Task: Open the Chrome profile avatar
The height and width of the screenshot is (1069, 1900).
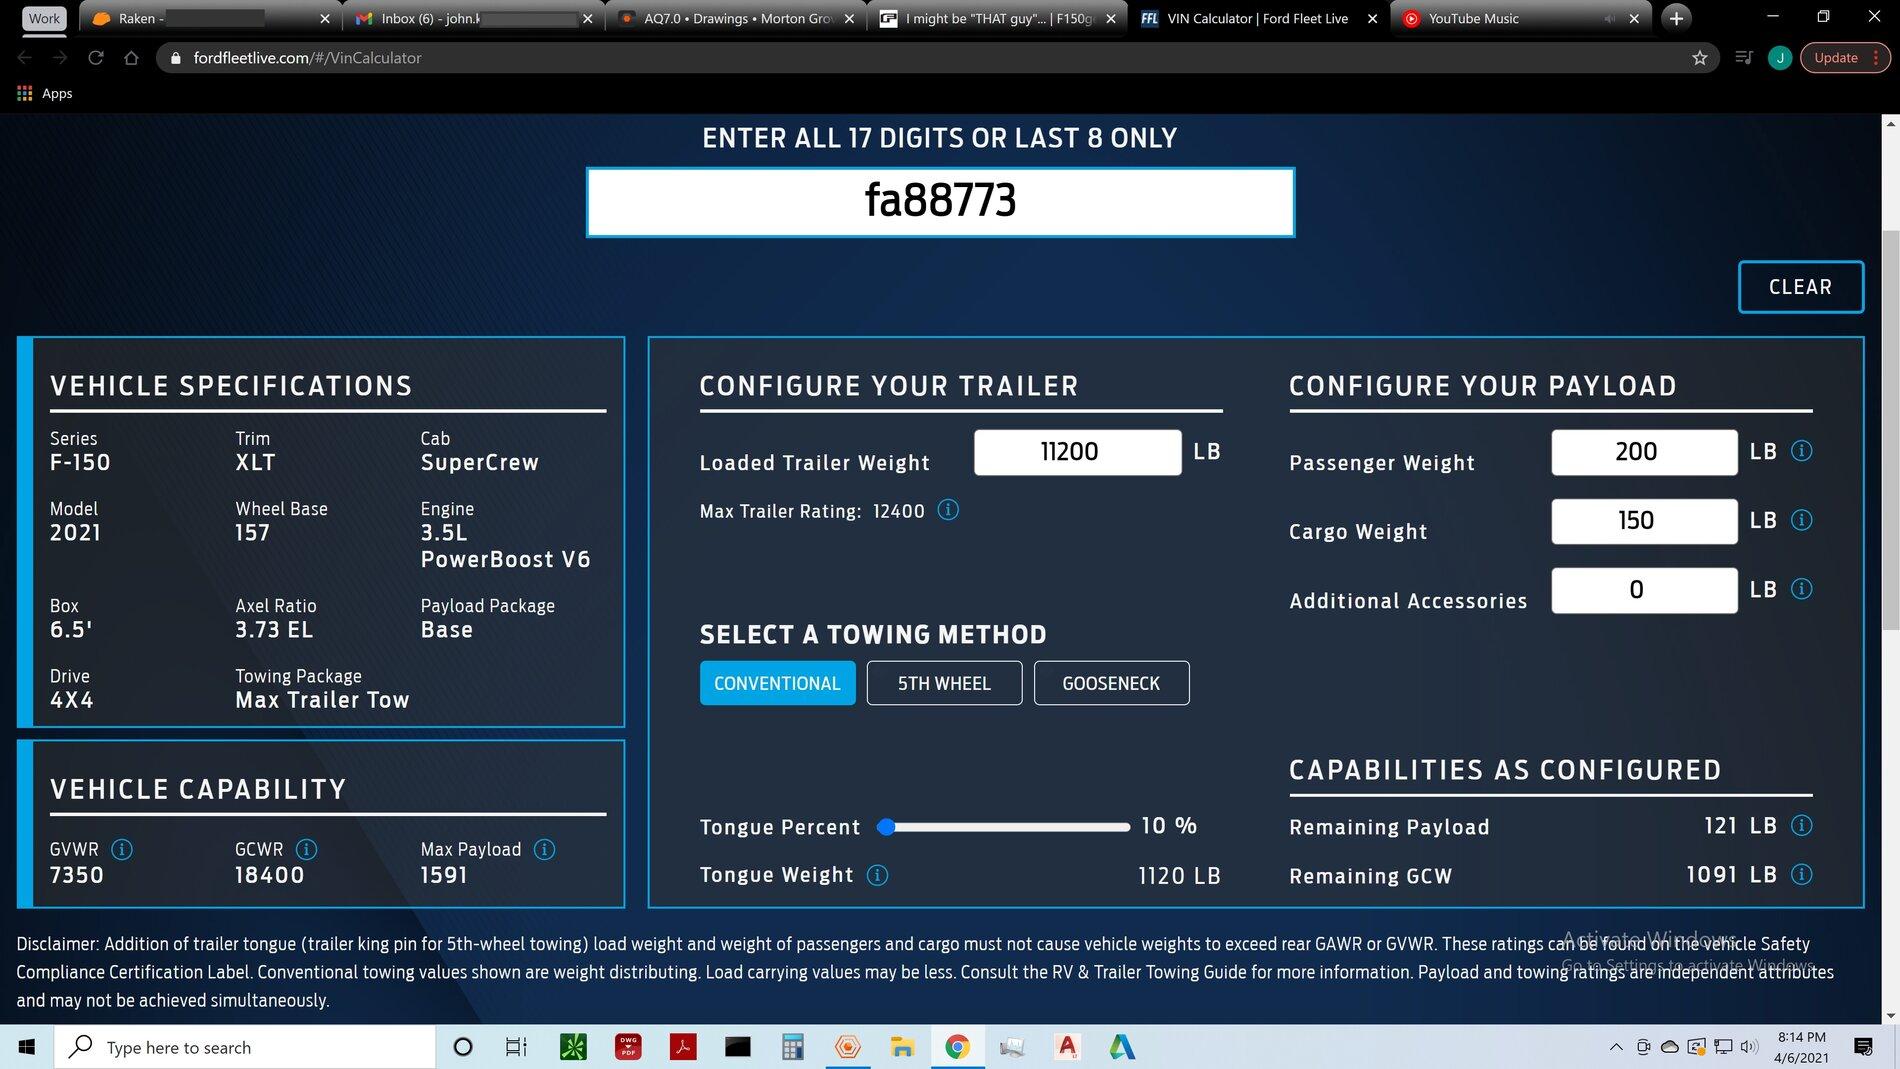Action: pyautogui.click(x=1780, y=58)
